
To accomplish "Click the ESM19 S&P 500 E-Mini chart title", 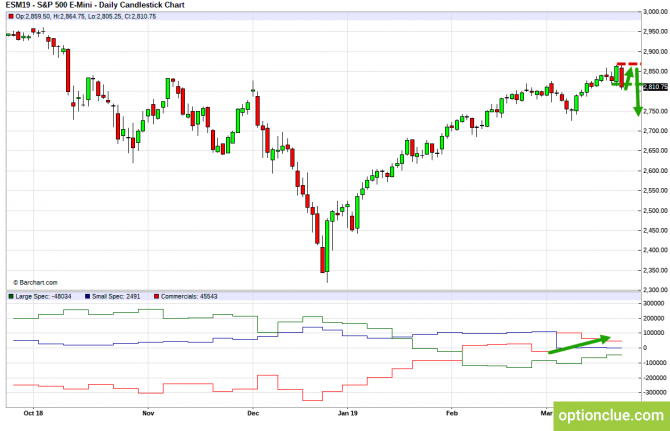I will coord(95,5).
